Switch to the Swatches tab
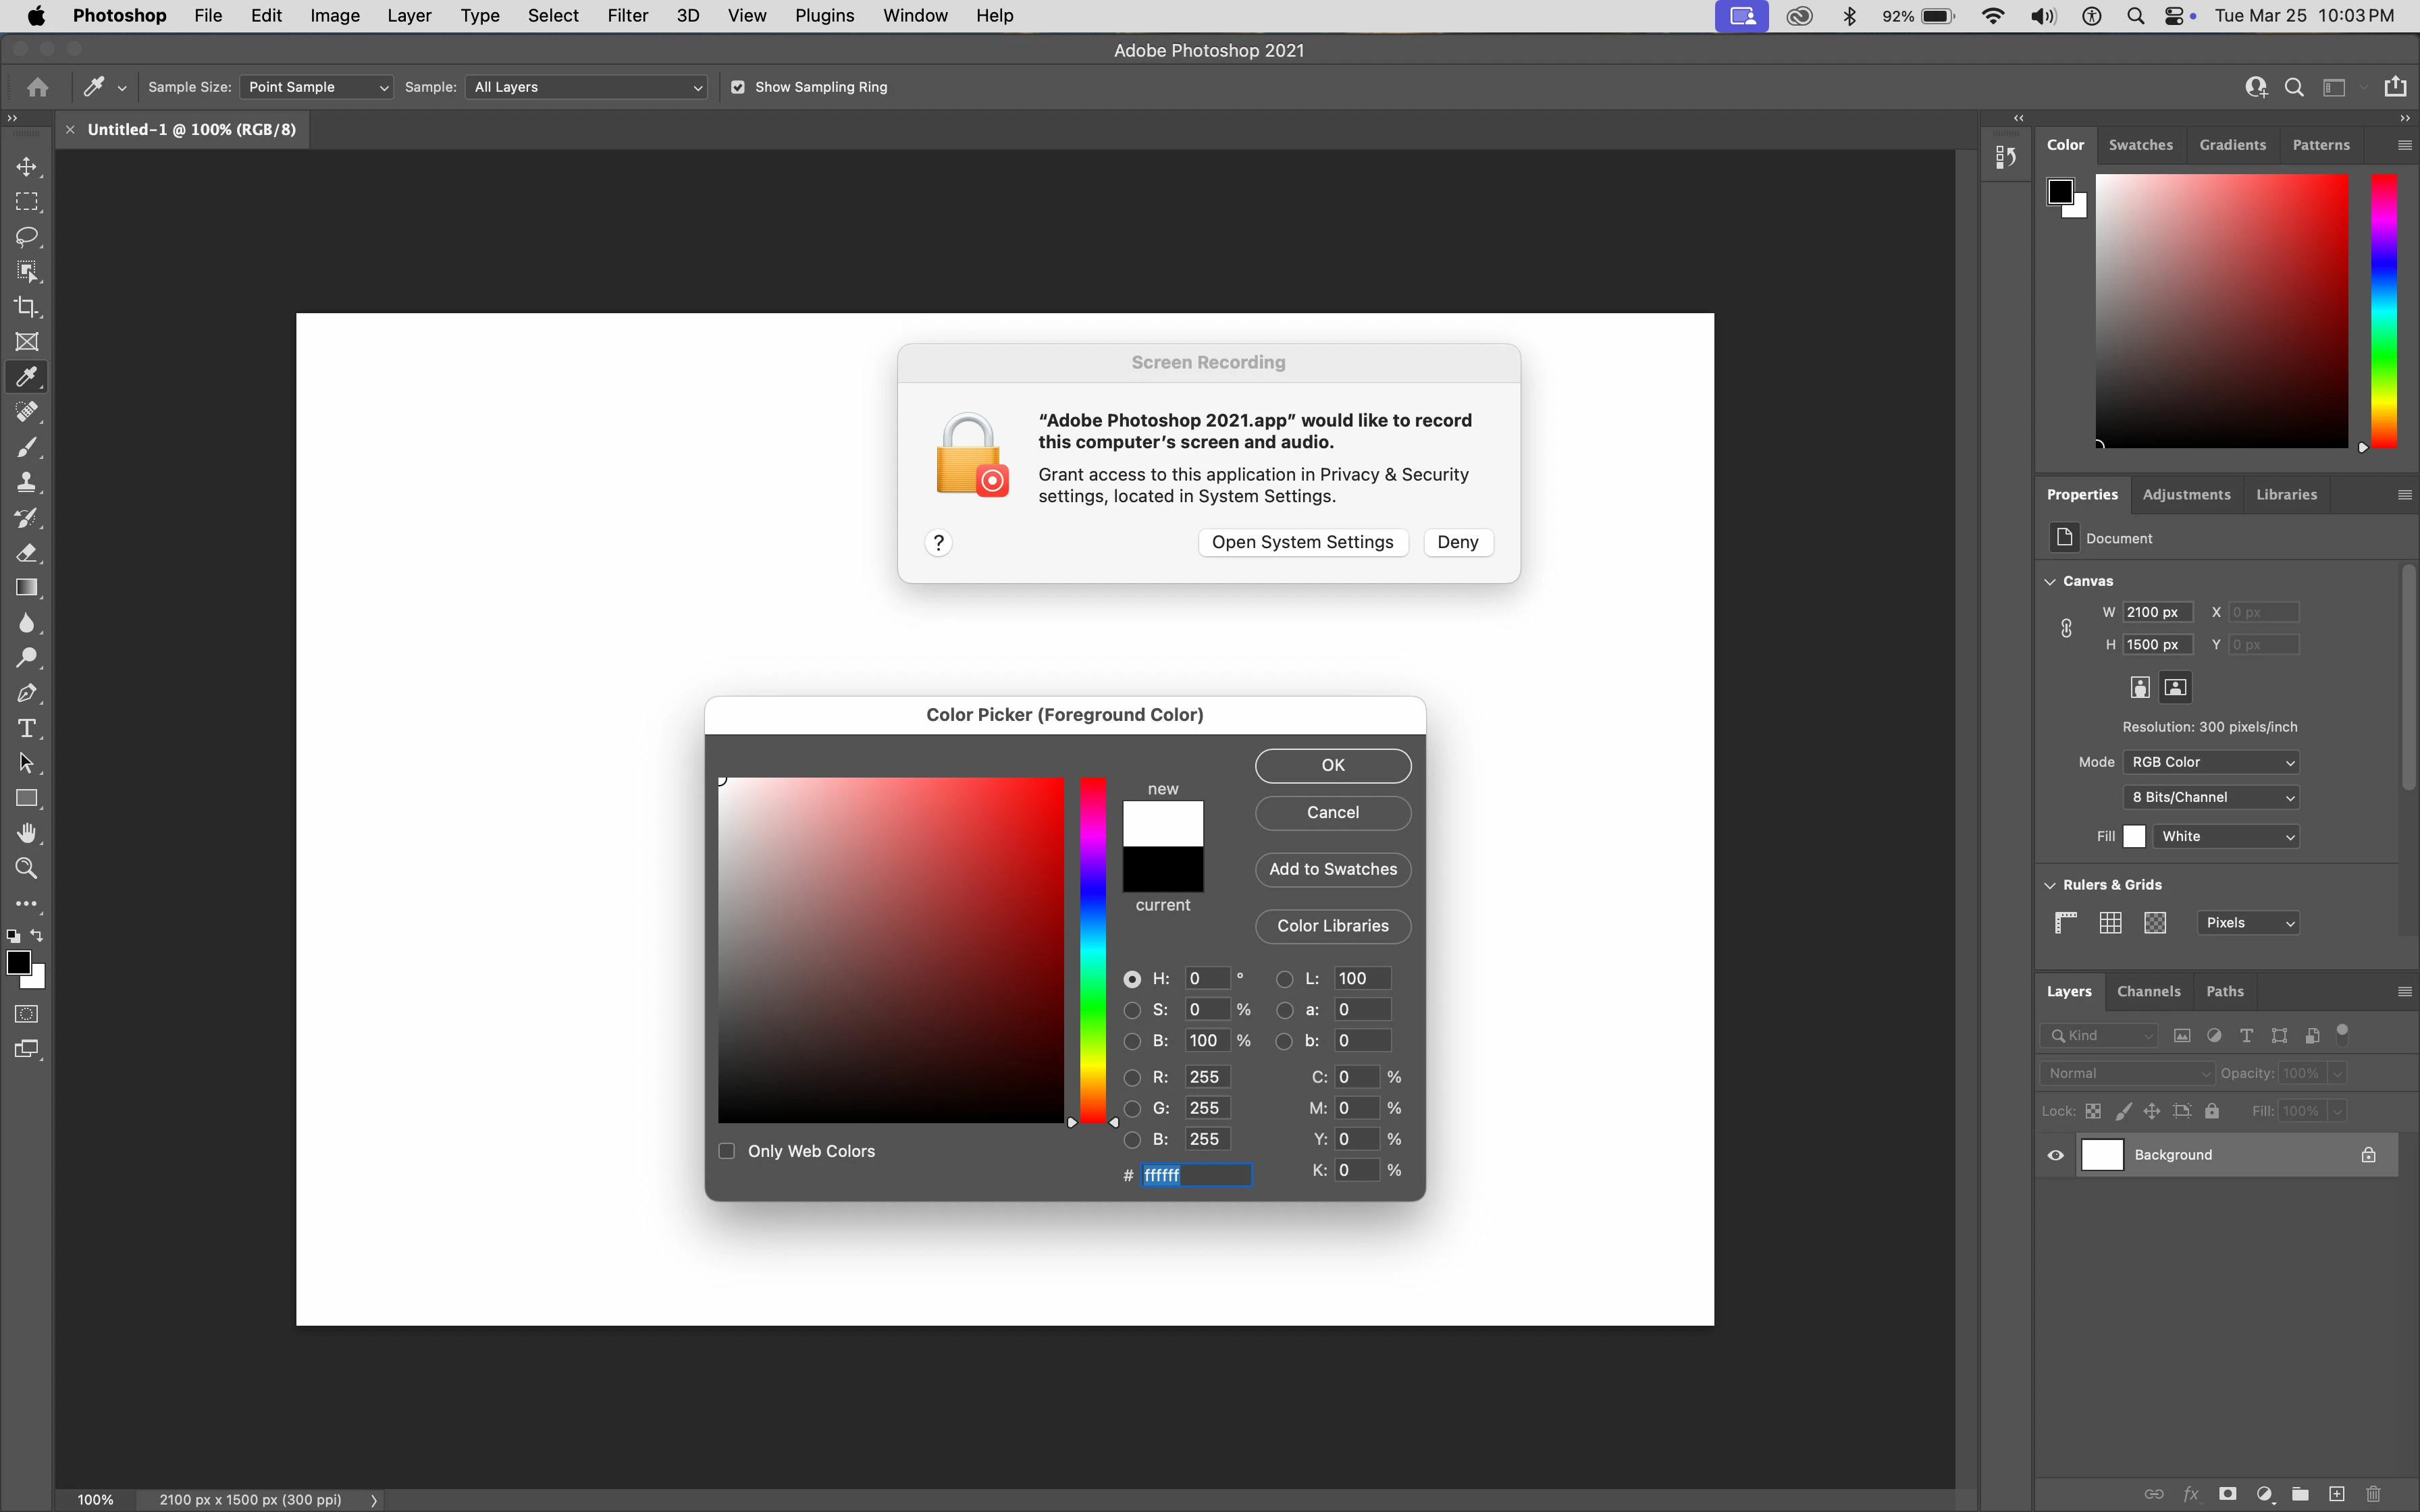 tap(2140, 145)
